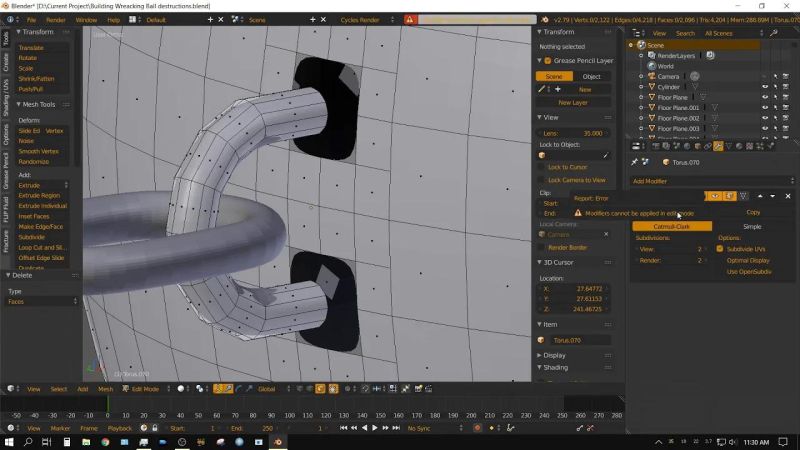
Task: Adjust the View subdivisions slider
Action: 671,249
